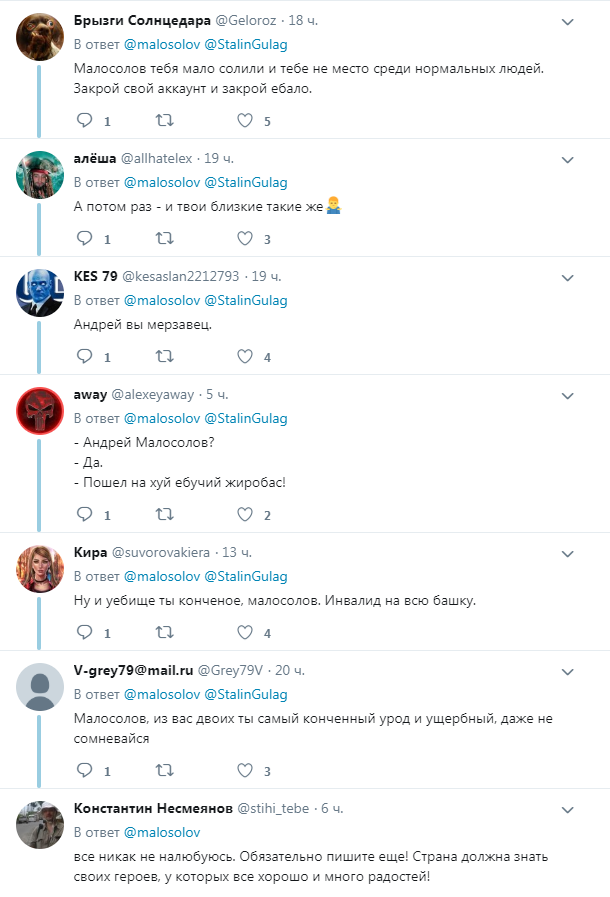610x897 pixels.
Task: Retweet Кира's reply
Action: click(165, 633)
